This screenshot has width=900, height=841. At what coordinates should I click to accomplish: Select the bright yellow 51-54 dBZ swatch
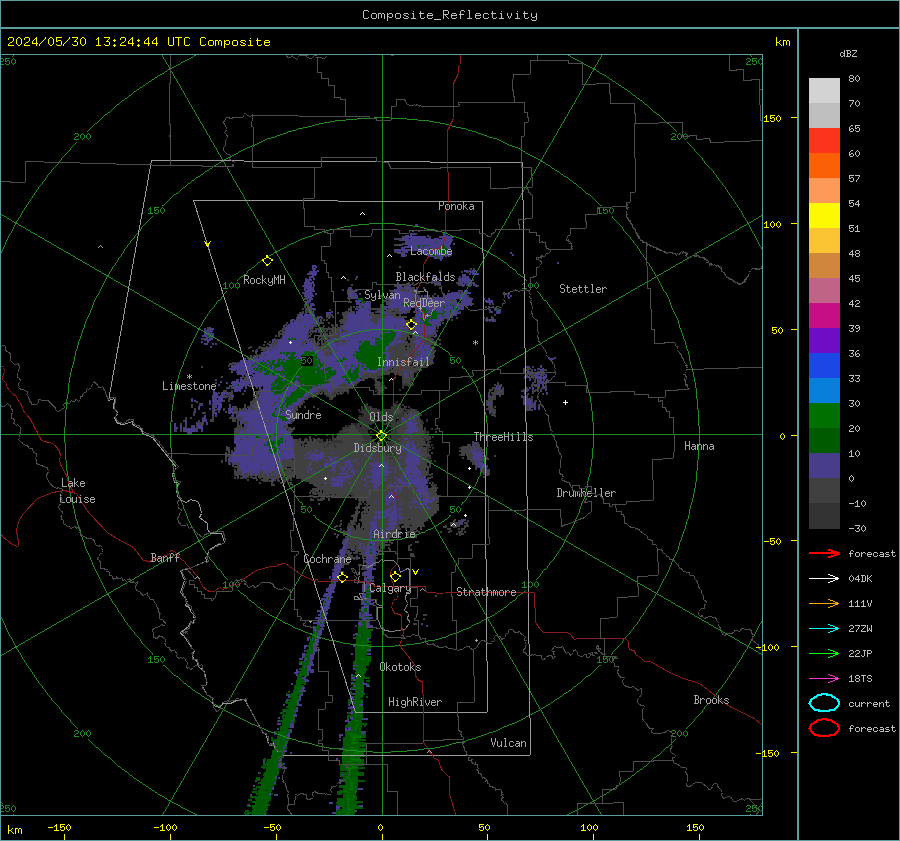pos(824,216)
